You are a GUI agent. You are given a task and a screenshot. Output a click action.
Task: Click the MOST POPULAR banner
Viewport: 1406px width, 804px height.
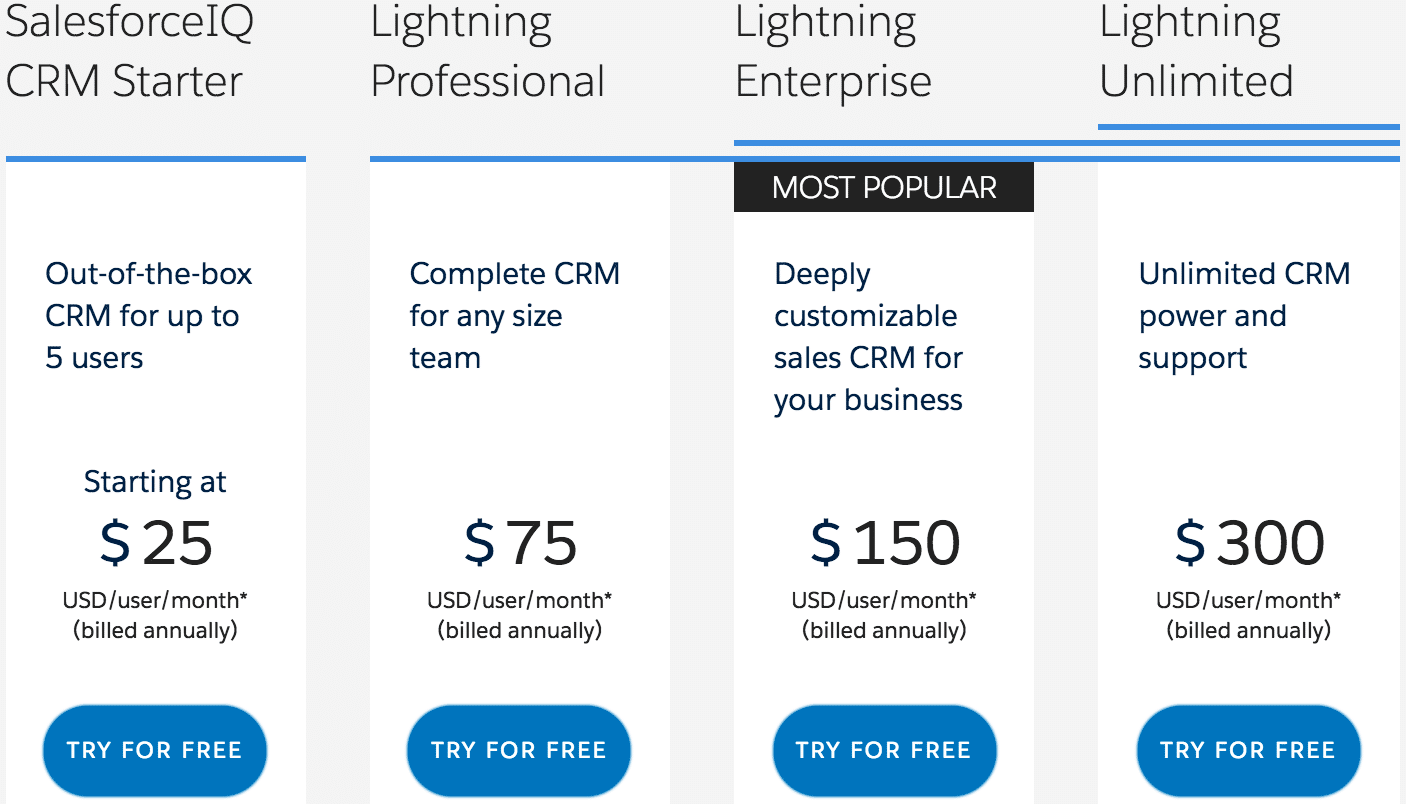click(884, 187)
